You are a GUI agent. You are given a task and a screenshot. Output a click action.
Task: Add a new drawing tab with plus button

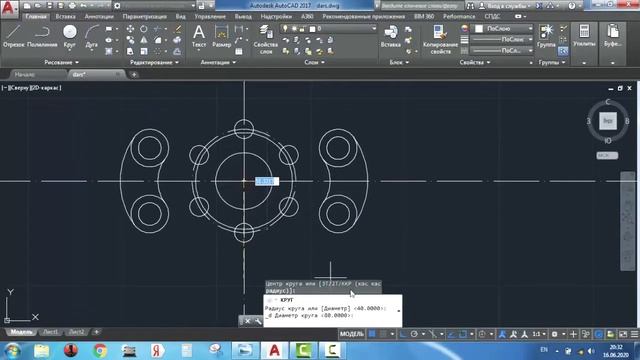point(134,75)
